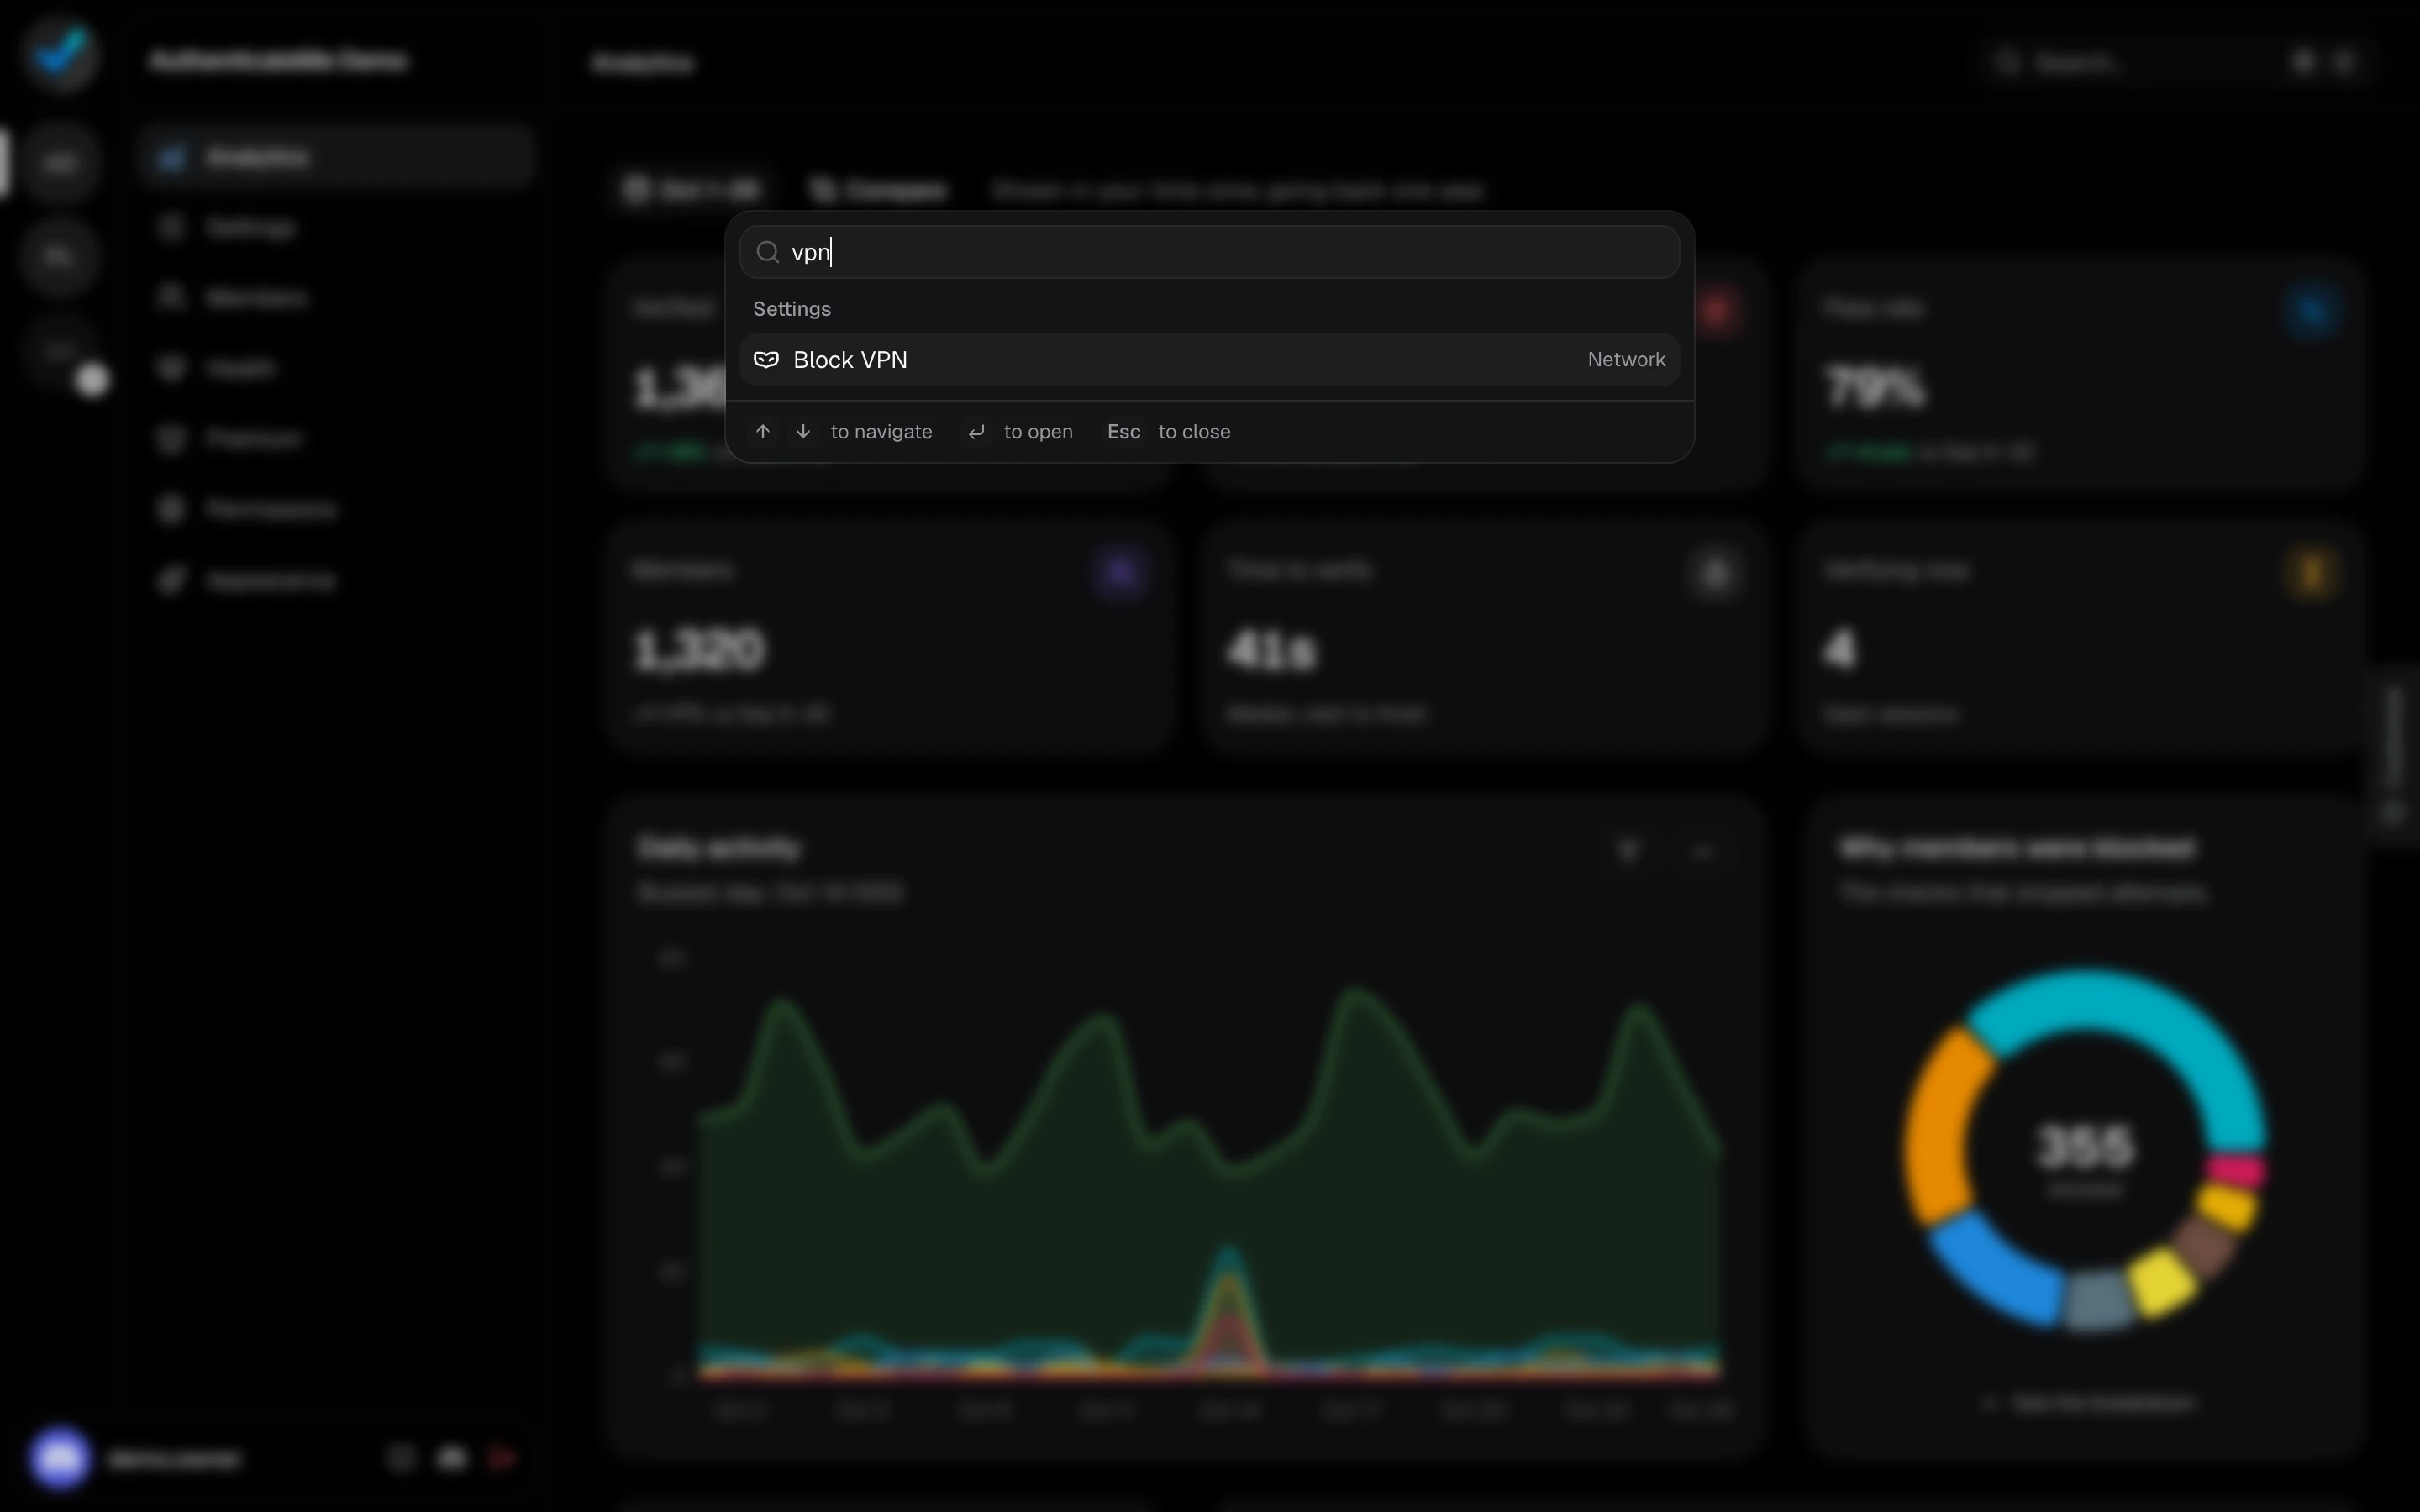The width and height of the screenshot is (2420, 1512).
Task: Click the down arrow key hint
Action: point(803,432)
